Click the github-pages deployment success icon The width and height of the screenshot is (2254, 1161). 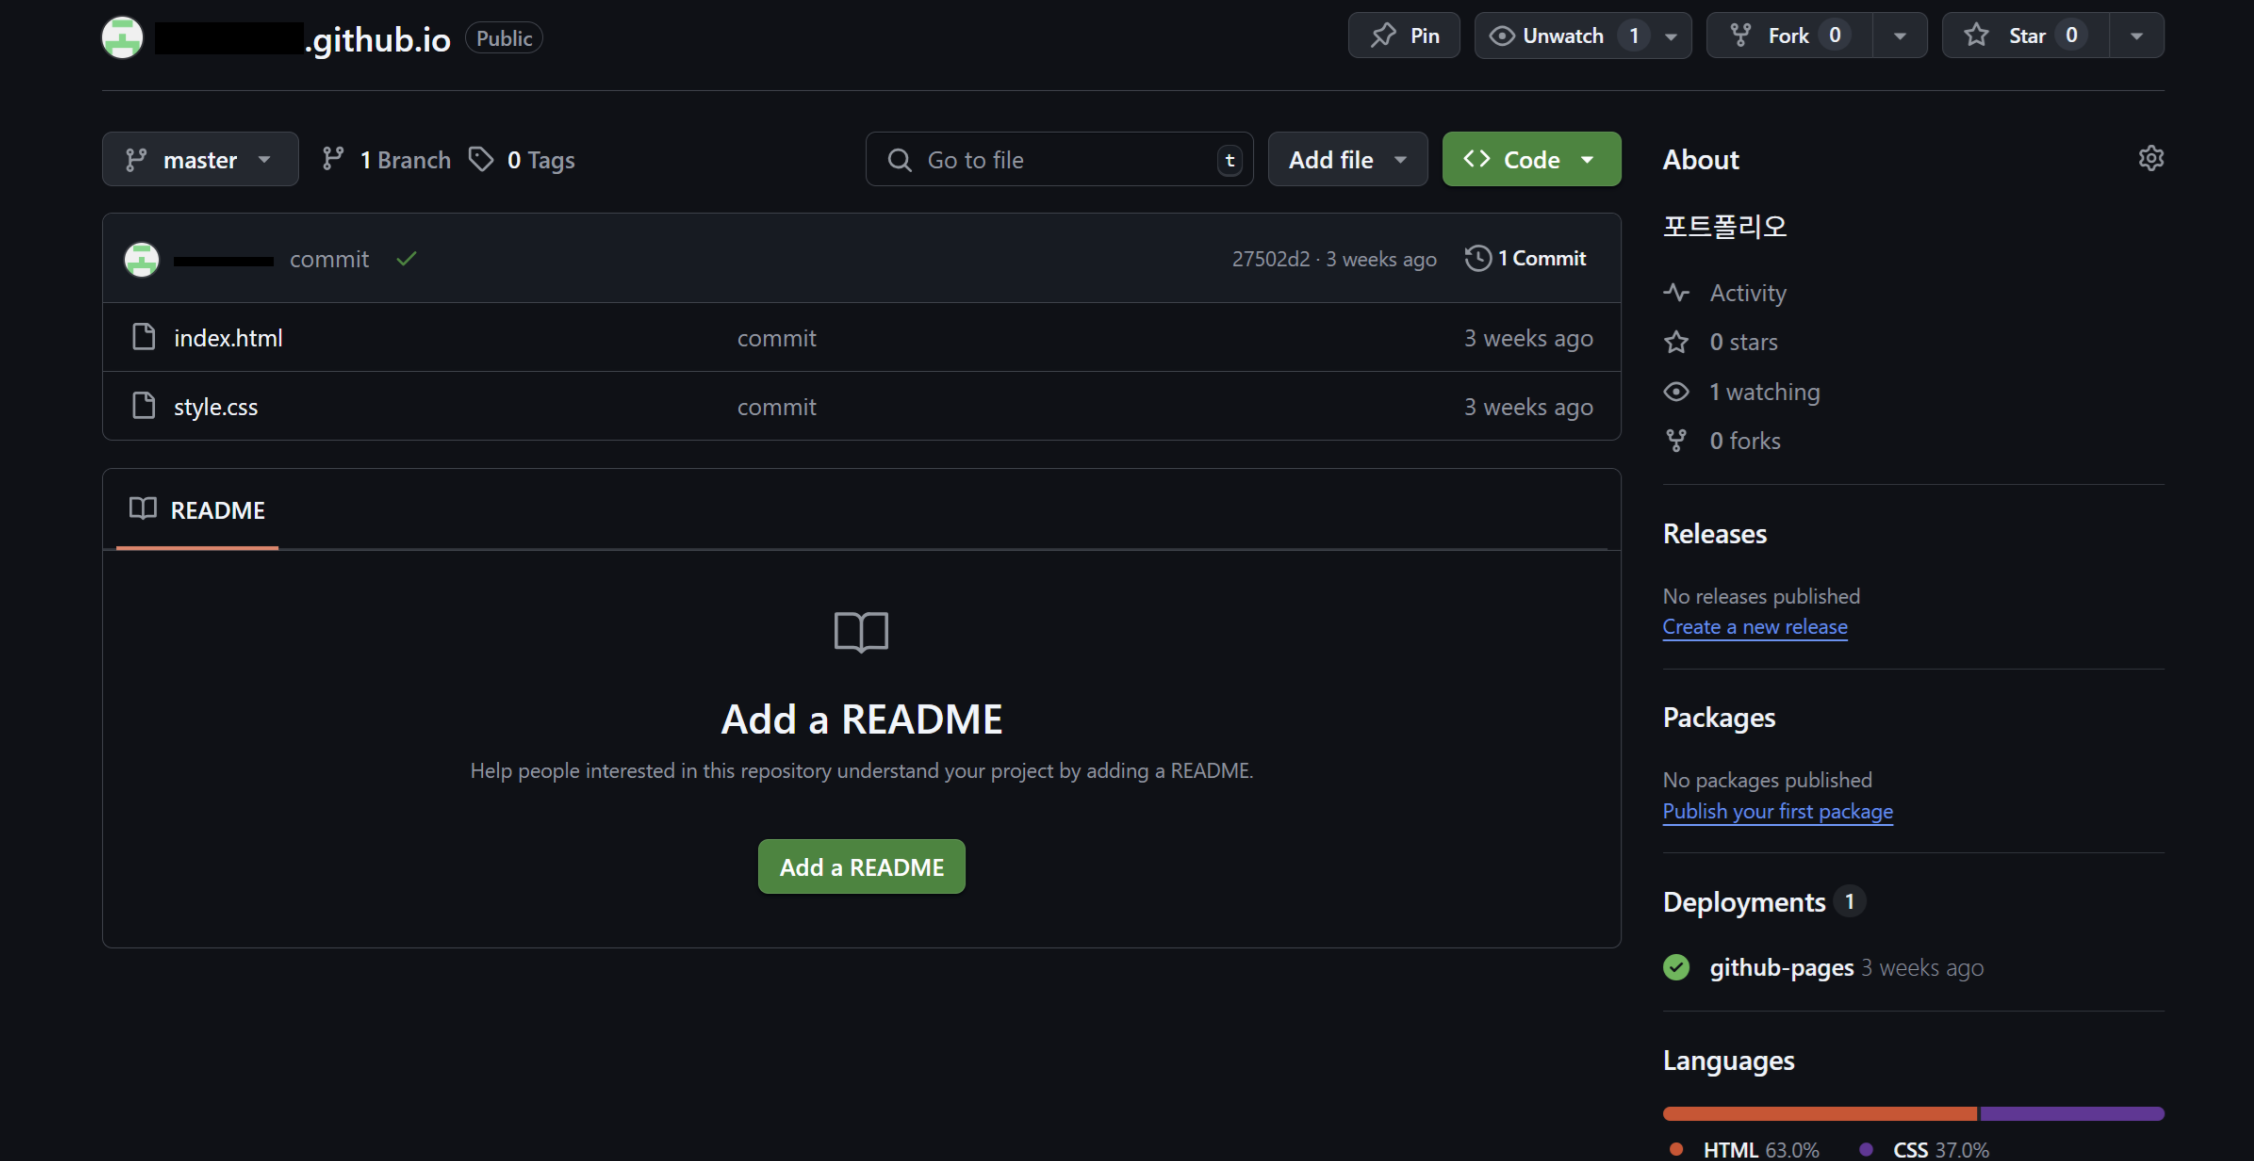[x=1676, y=967]
